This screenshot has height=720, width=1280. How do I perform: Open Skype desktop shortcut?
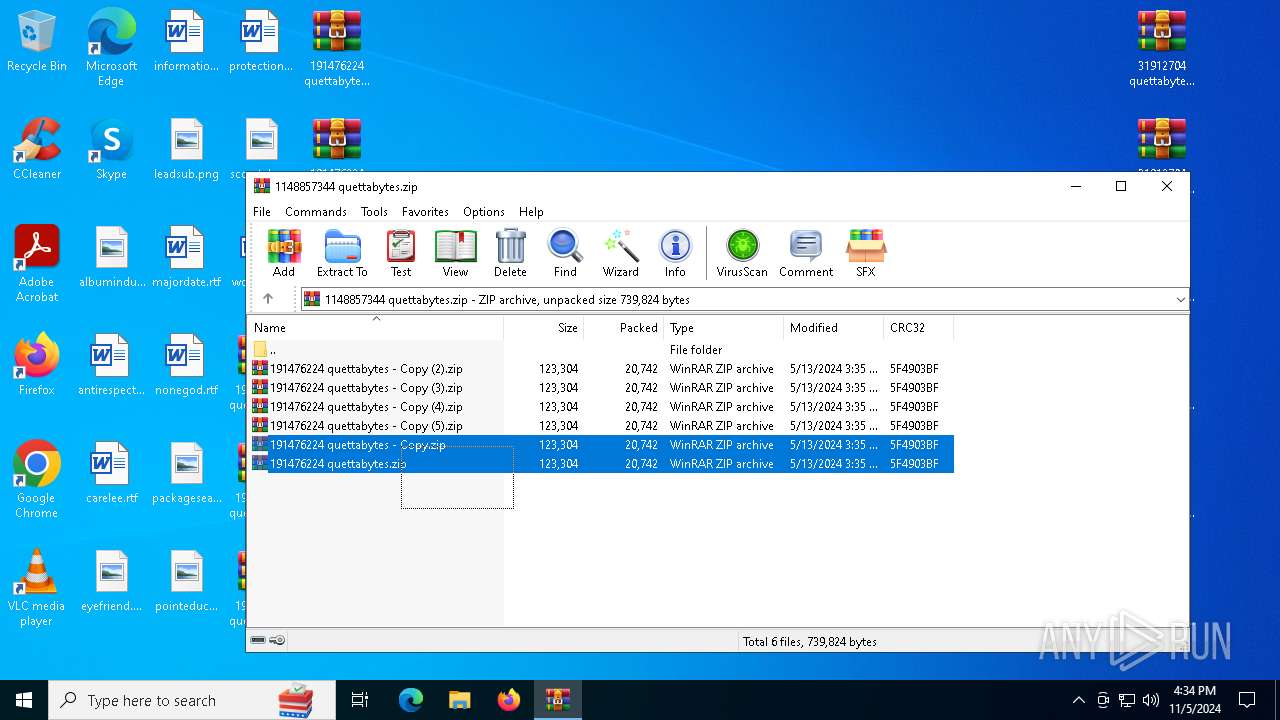tap(111, 150)
